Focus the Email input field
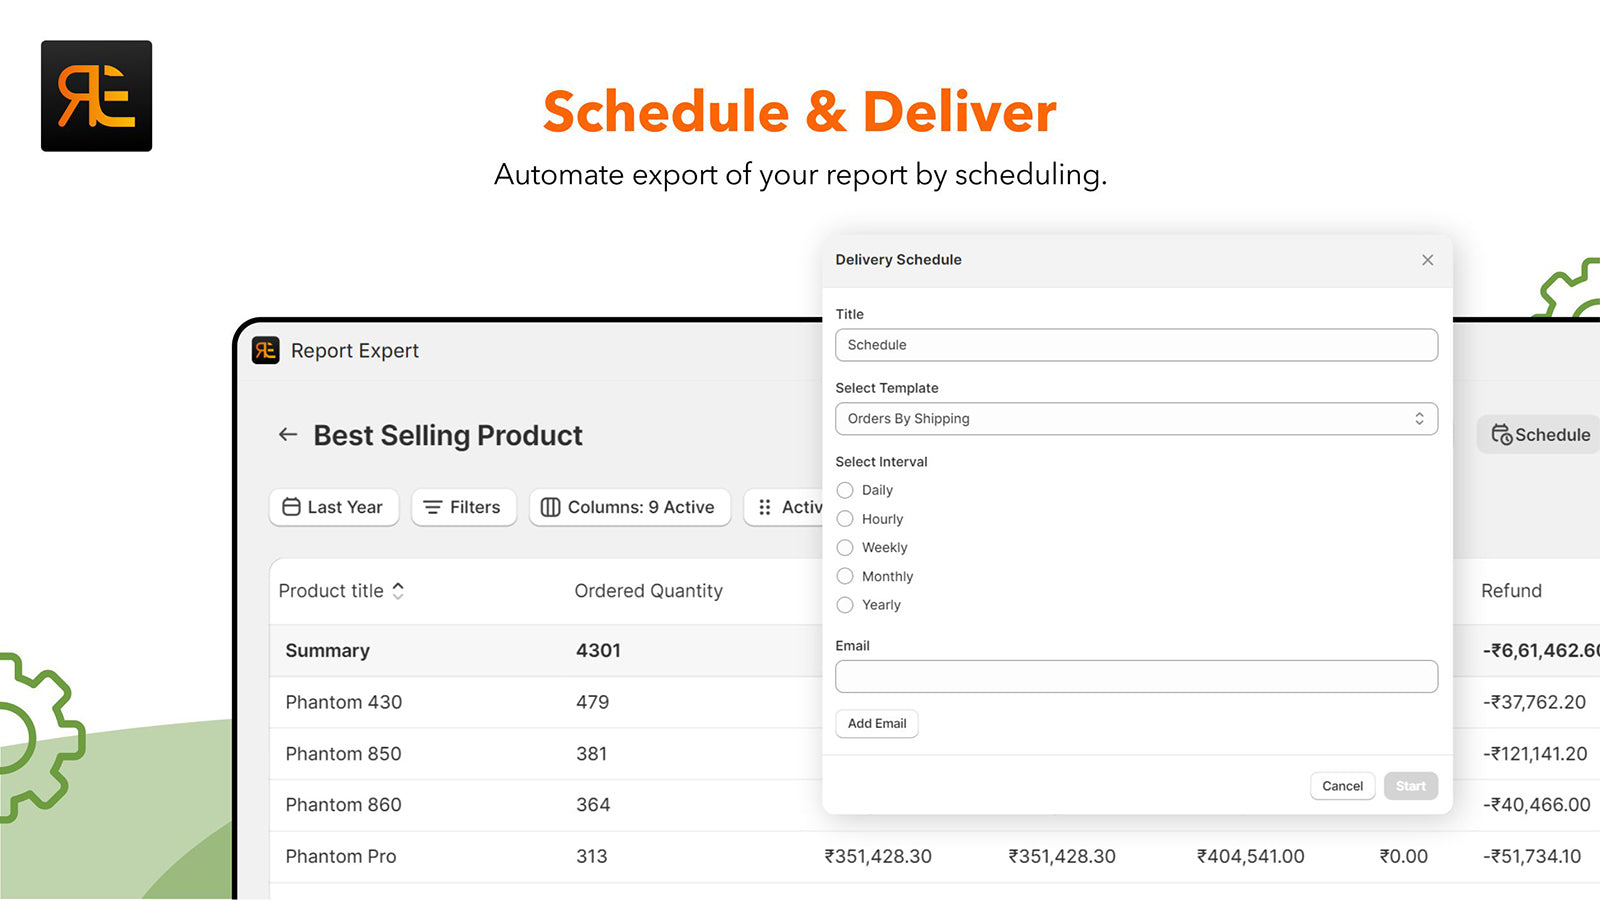This screenshot has width=1600, height=900. [x=1136, y=677]
